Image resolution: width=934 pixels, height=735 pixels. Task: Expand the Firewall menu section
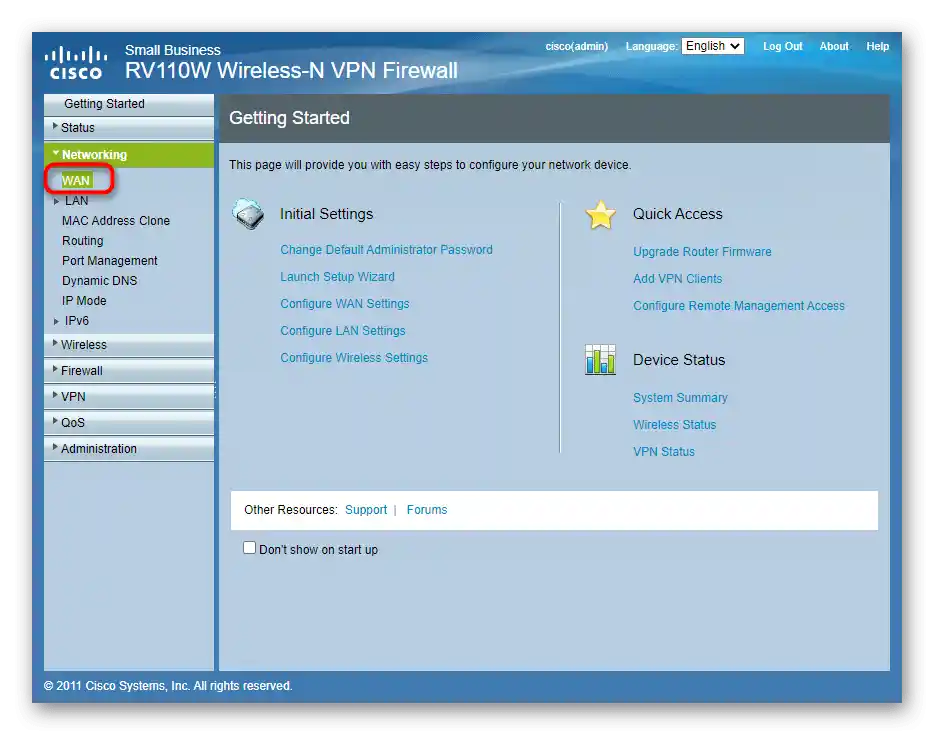129,370
